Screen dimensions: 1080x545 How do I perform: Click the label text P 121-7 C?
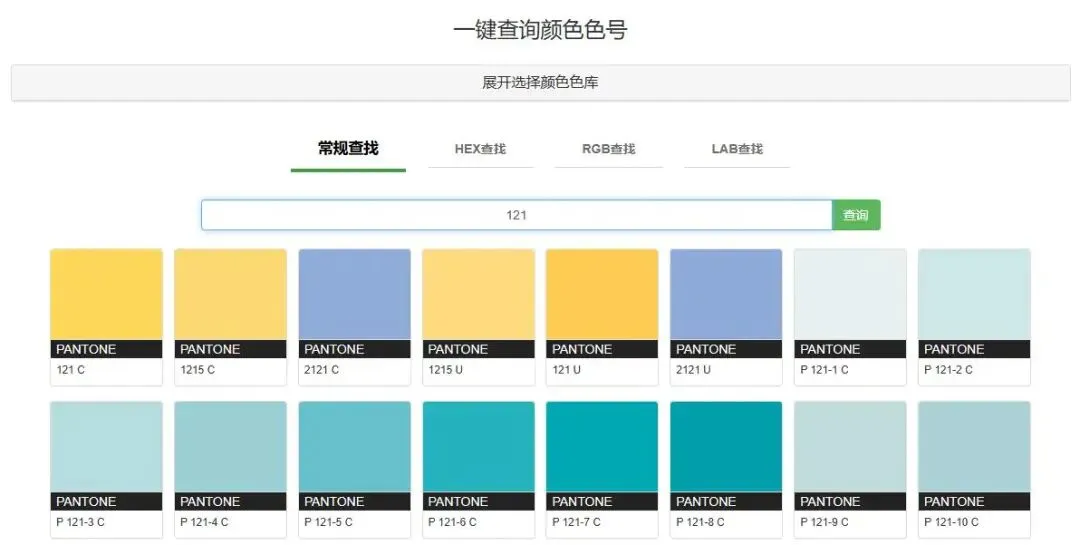577,522
